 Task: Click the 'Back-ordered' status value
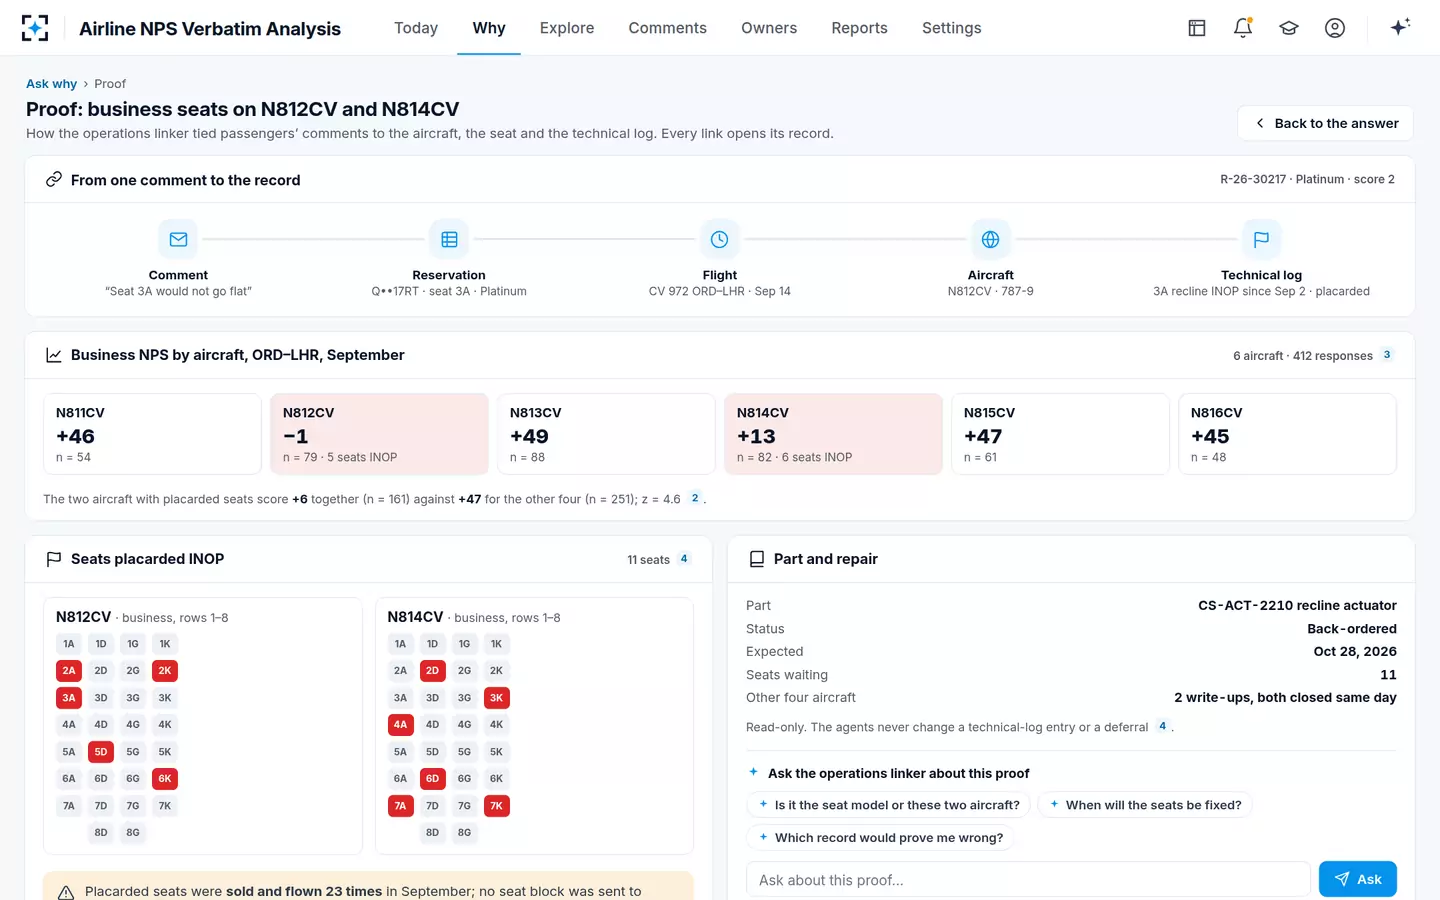click(x=1352, y=629)
